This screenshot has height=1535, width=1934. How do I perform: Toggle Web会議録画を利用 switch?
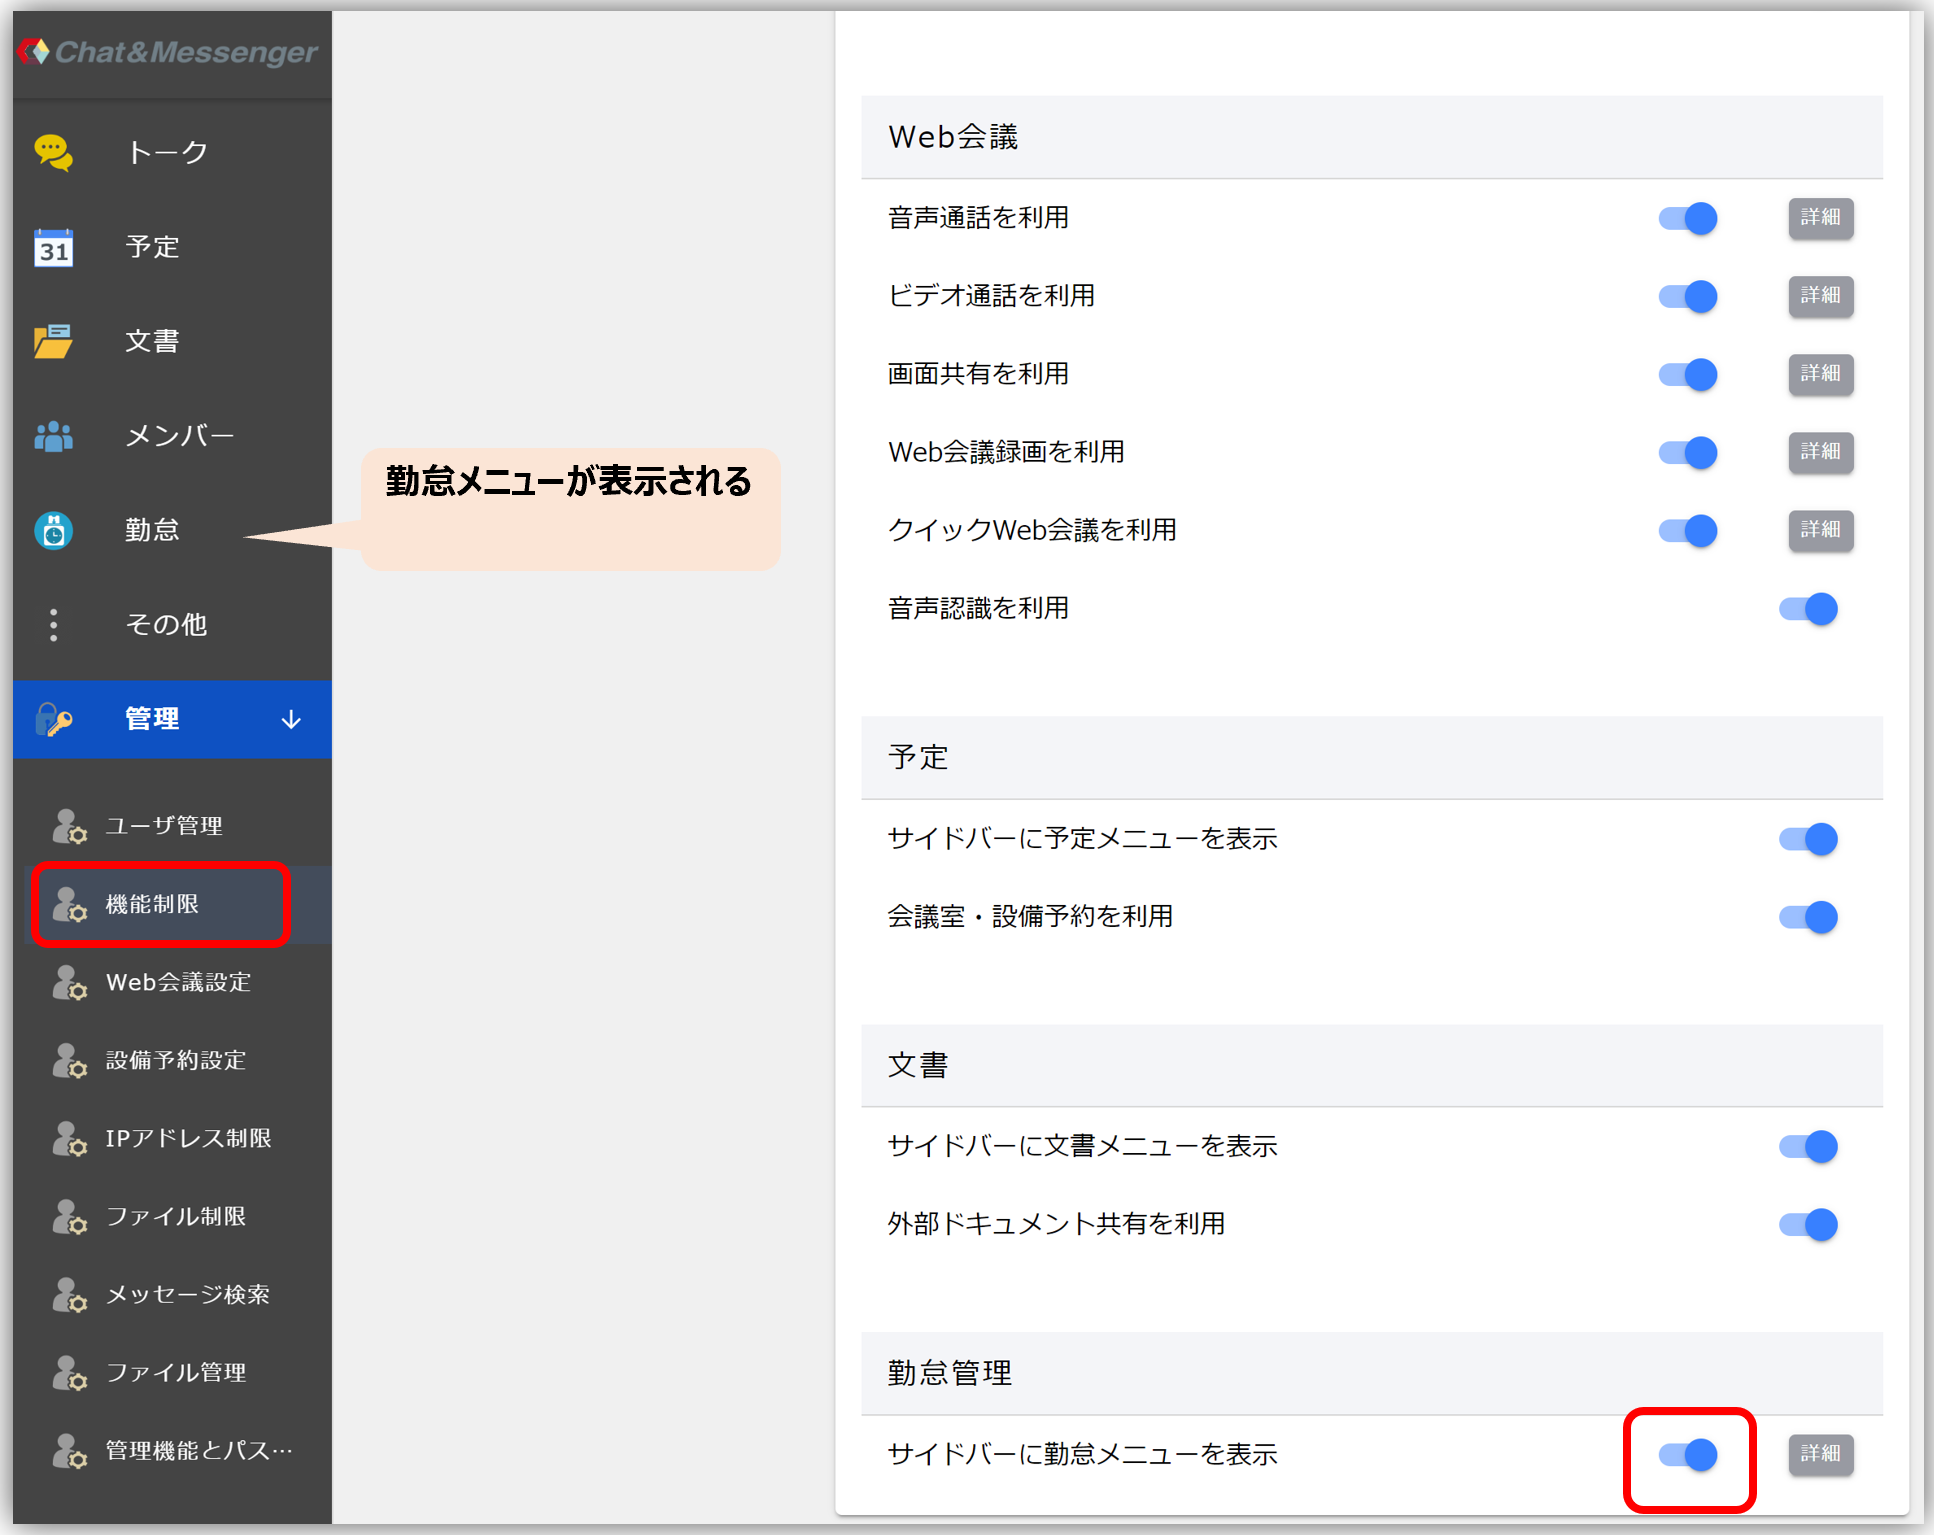1688,452
